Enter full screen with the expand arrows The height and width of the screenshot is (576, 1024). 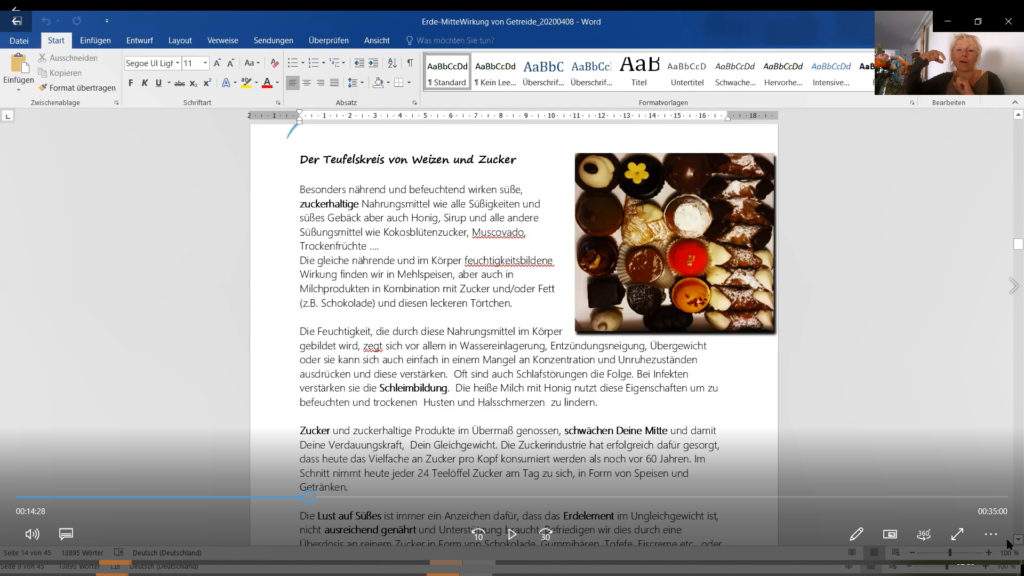pyautogui.click(x=957, y=534)
